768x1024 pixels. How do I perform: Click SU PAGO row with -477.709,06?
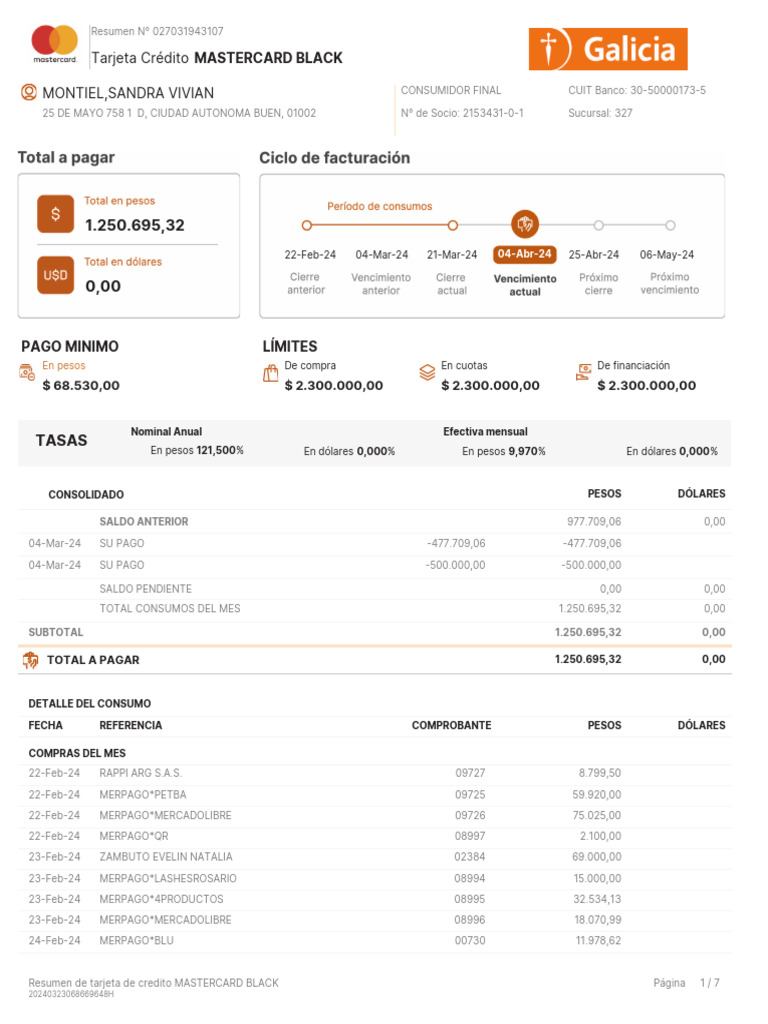click(375, 543)
